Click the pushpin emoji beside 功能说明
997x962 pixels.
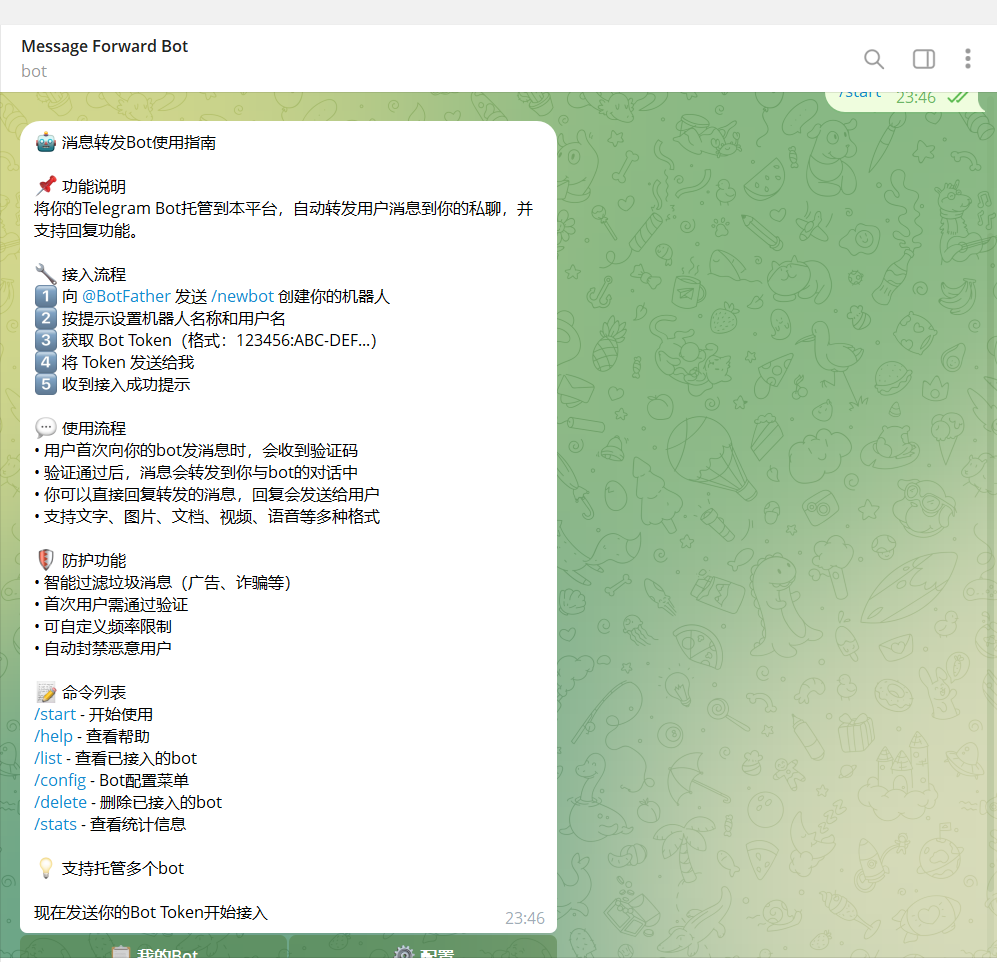click(x=46, y=186)
